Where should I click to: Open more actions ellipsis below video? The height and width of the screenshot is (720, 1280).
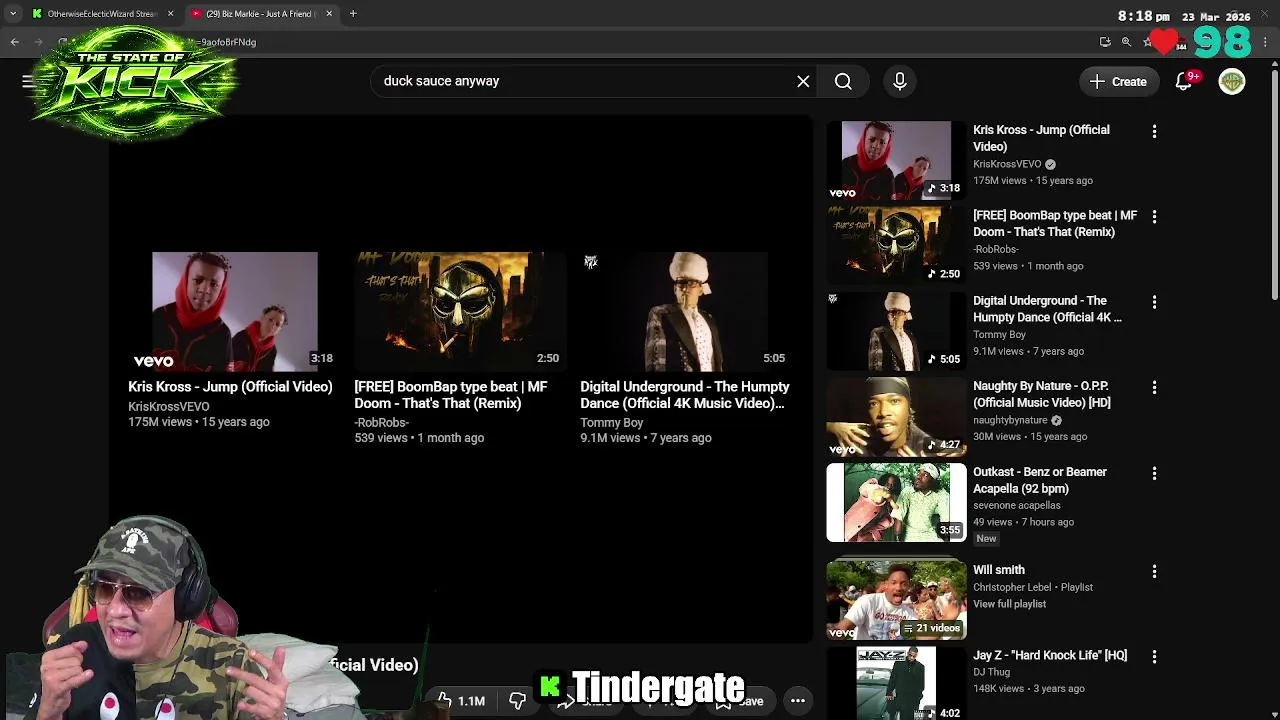[798, 701]
